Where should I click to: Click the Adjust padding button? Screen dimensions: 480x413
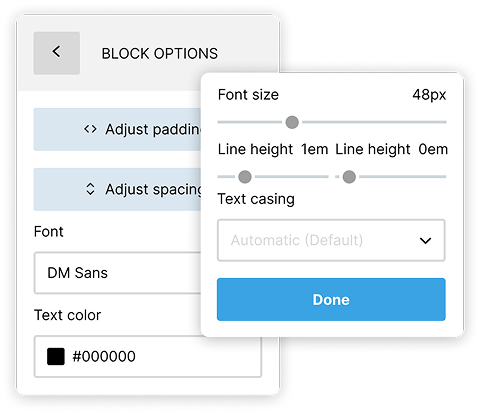pyautogui.click(x=117, y=129)
